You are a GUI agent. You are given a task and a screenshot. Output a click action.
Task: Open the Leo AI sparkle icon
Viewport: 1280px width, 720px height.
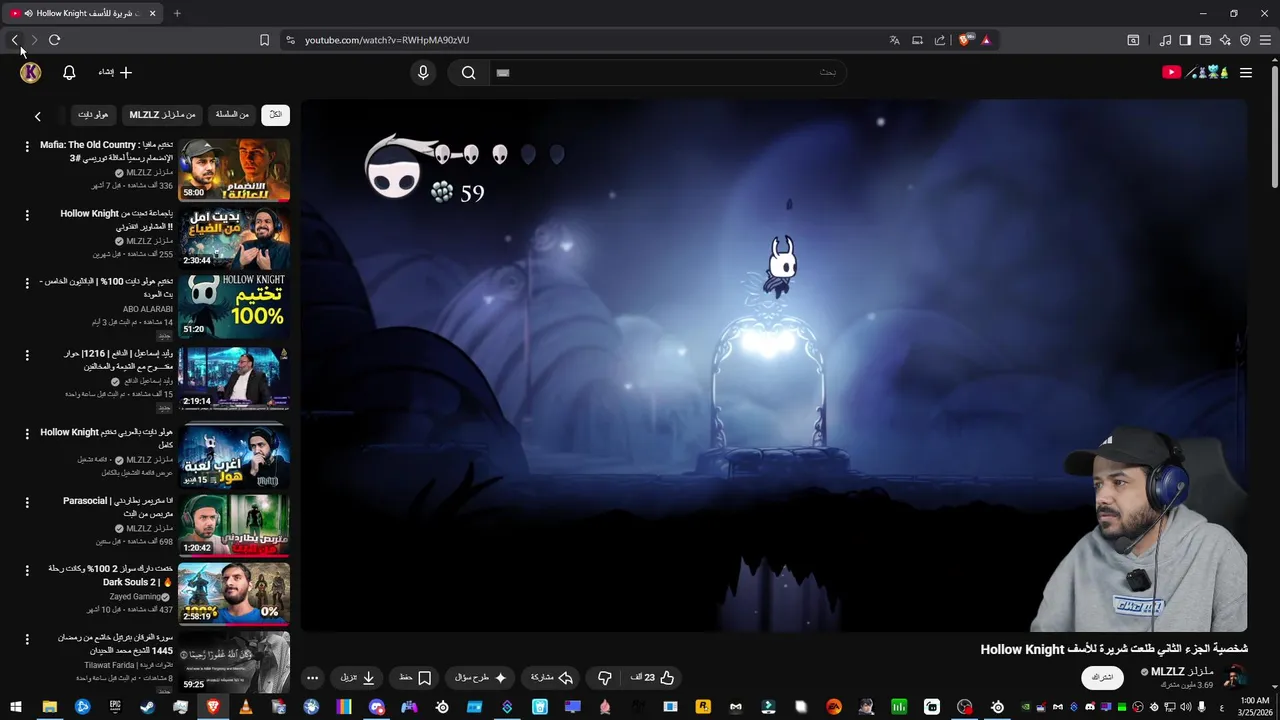click(x=1225, y=40)
